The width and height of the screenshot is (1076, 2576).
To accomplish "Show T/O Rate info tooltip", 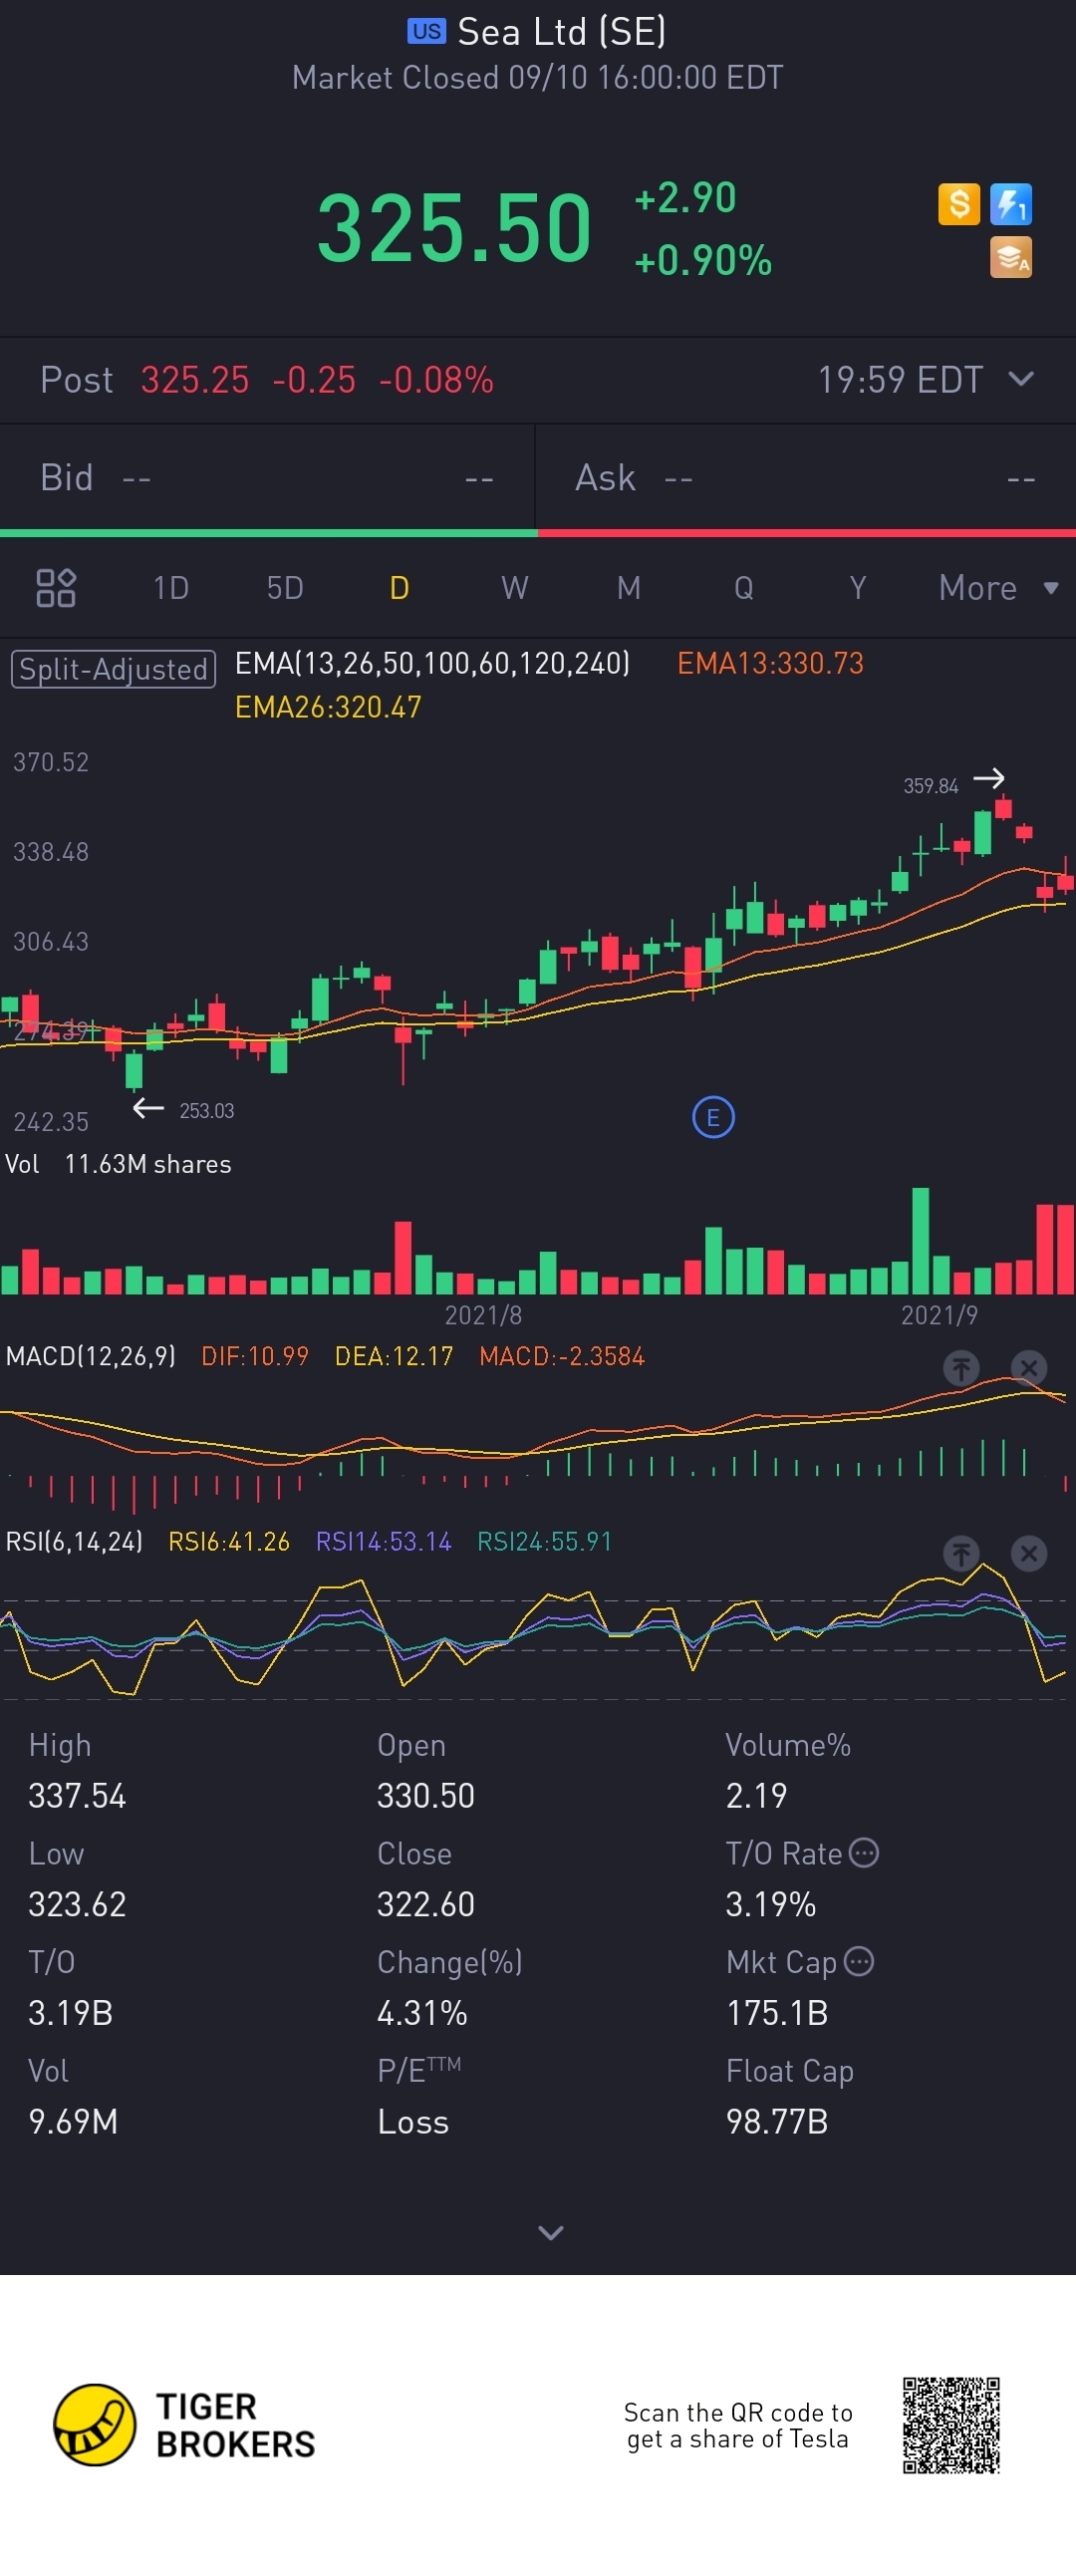I will tap(863, 1853).
